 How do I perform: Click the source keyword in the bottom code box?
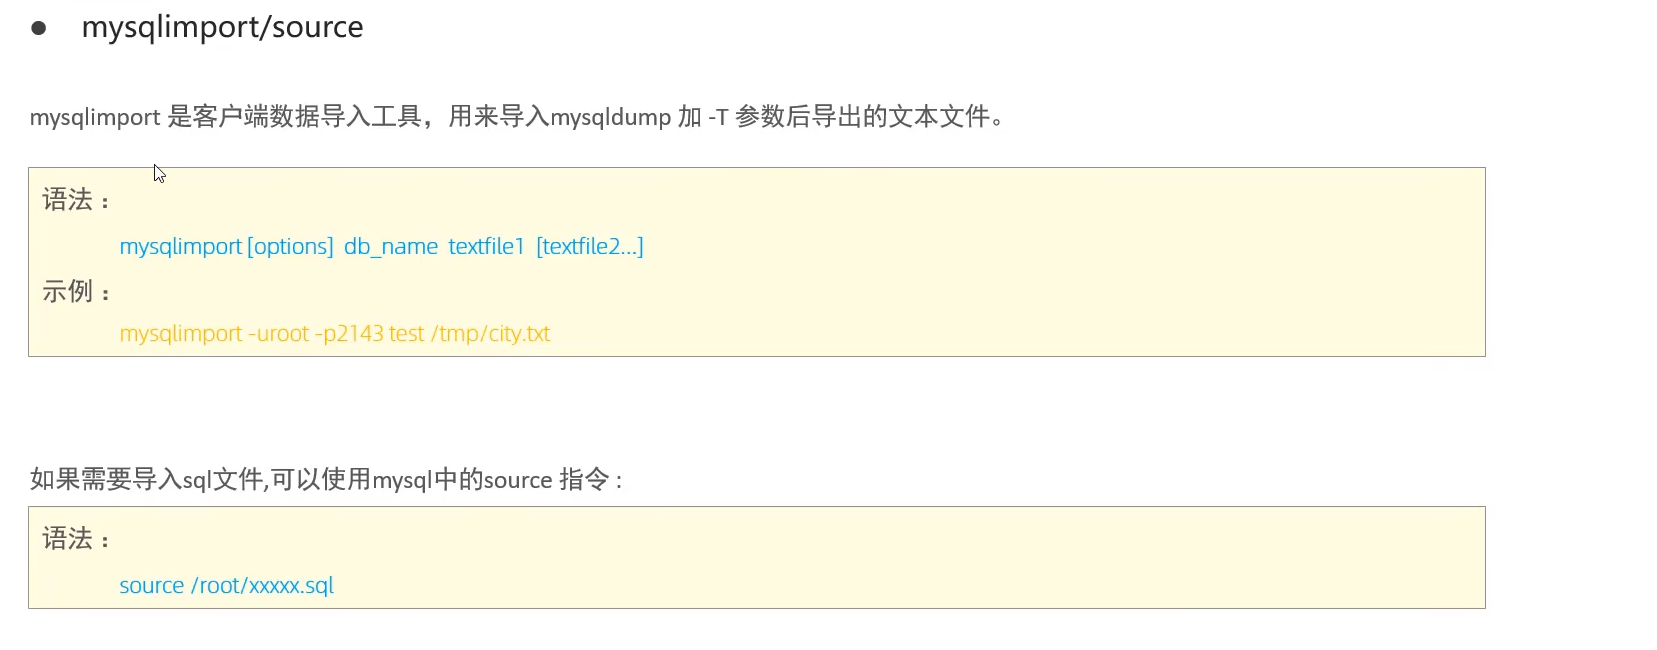click(x=152, y=586)
